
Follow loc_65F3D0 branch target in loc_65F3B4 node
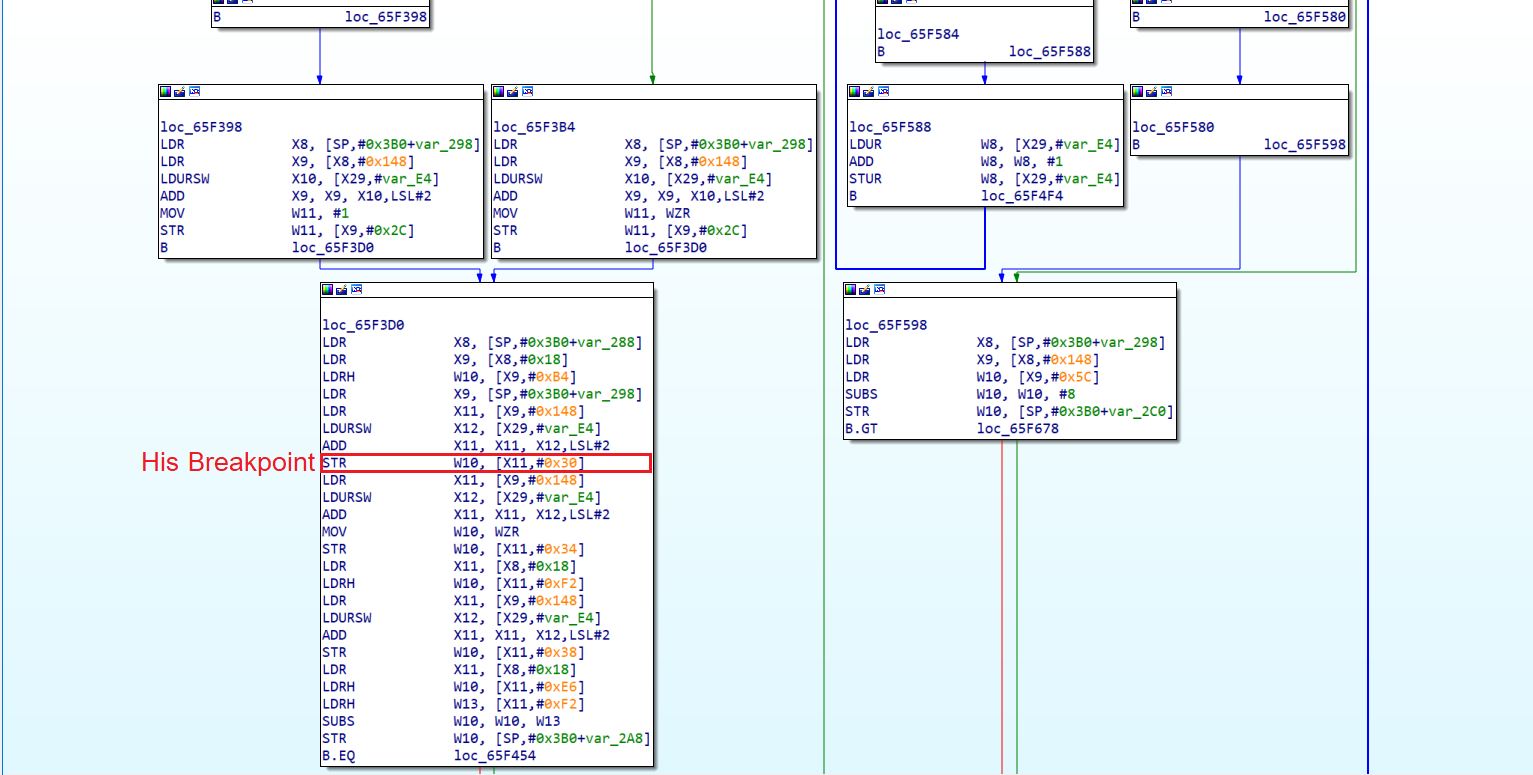pyautogui.click(x=666, y=247)
